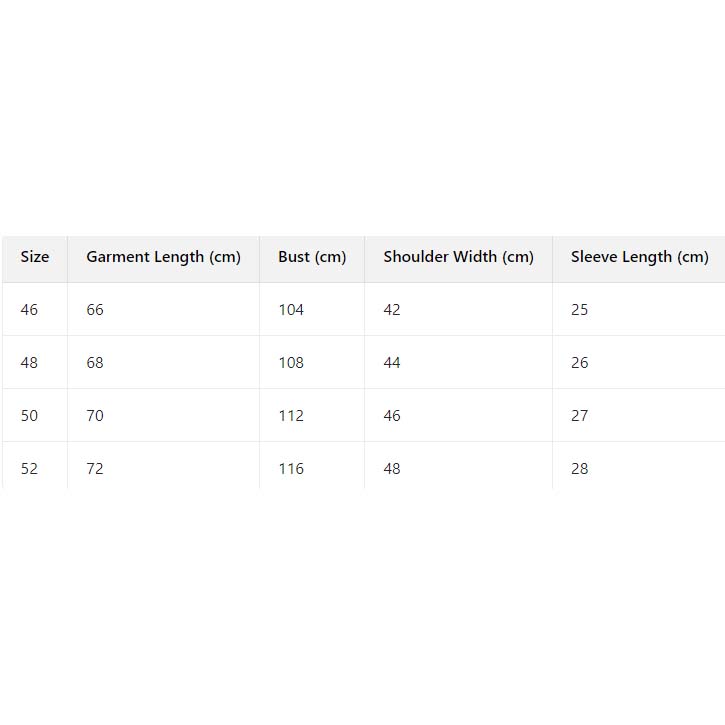Click the Shoulder Width (cm) header
The width and height of the screenshot is (725, 725).
tap(458, 257)
